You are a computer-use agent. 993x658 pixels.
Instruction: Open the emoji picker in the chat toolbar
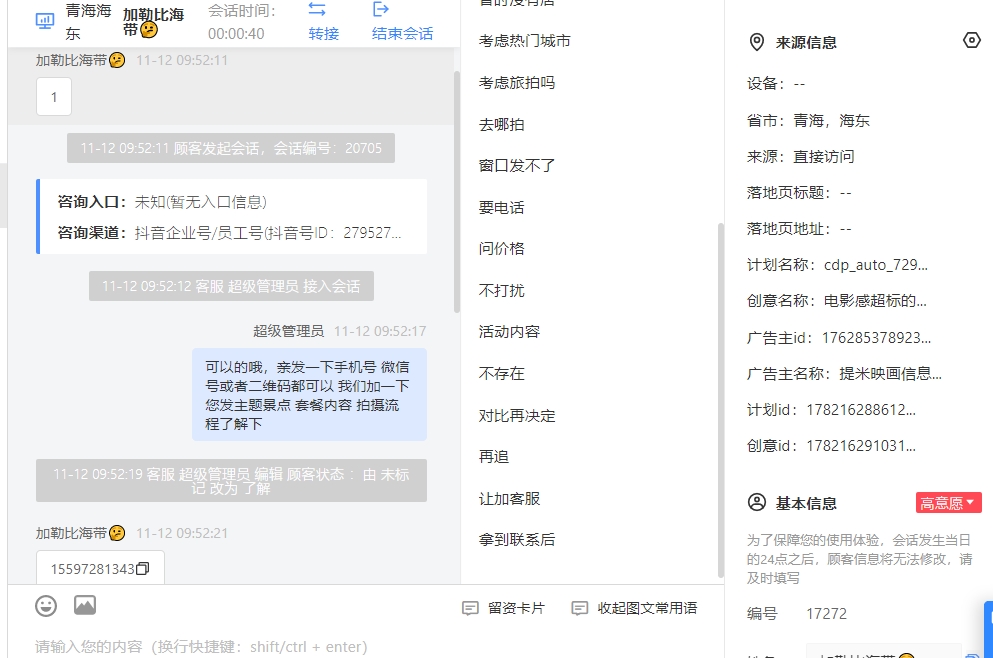pyautogui.click(x=46, y=606)
